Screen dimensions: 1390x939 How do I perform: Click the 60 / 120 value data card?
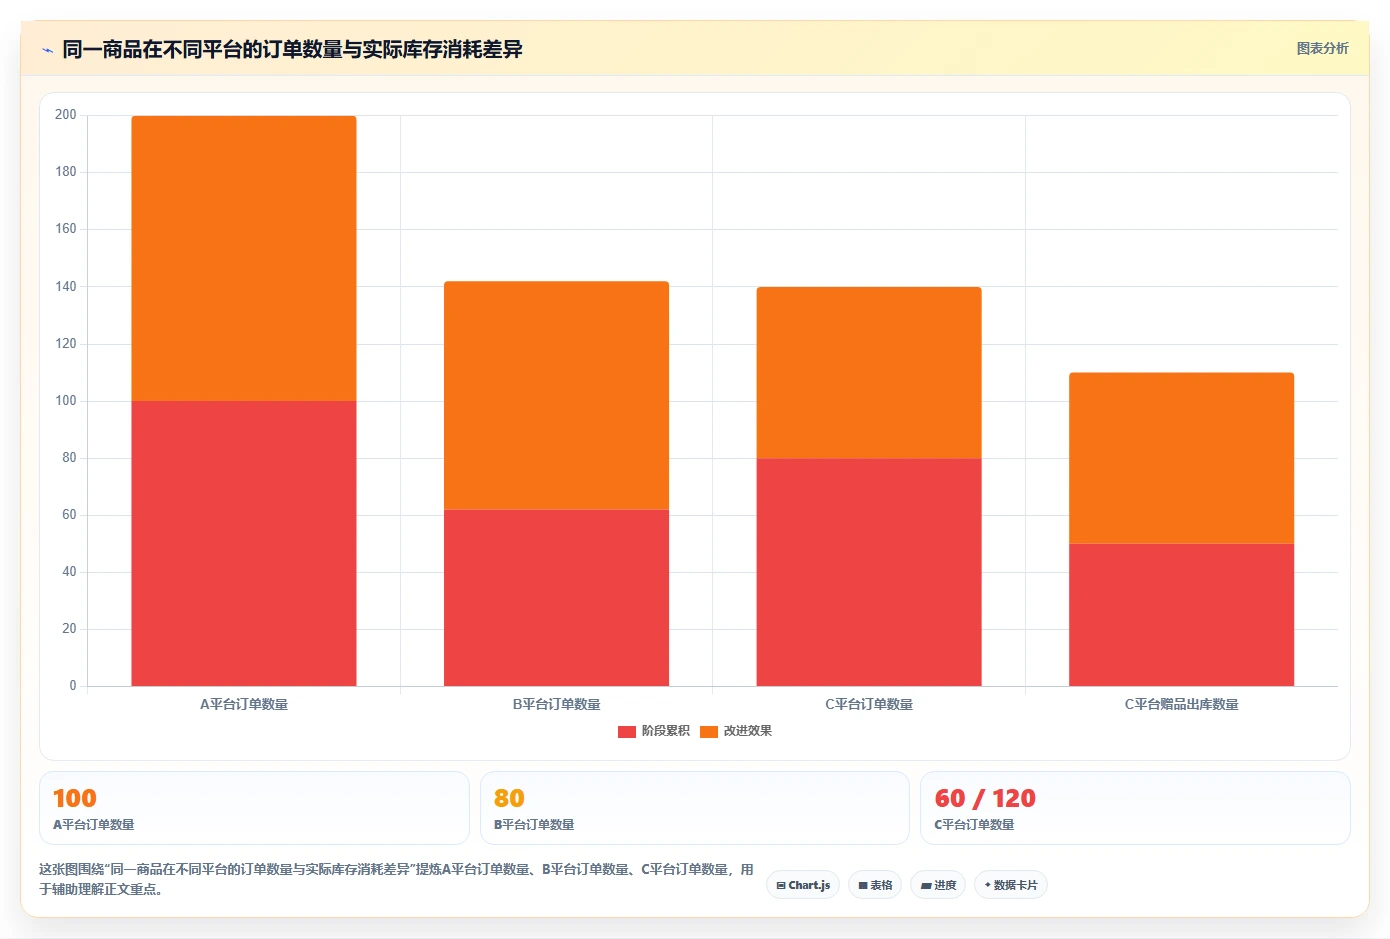point(1135,808)
